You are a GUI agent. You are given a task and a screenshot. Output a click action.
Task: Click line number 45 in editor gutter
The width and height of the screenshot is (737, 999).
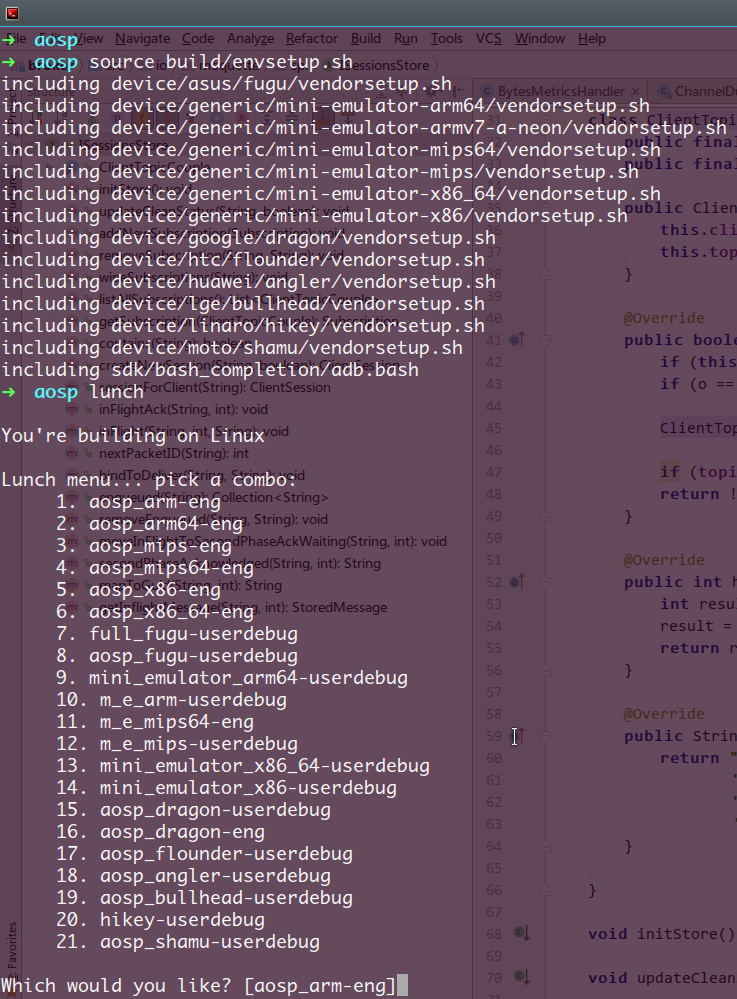click(x=494, y=428)
